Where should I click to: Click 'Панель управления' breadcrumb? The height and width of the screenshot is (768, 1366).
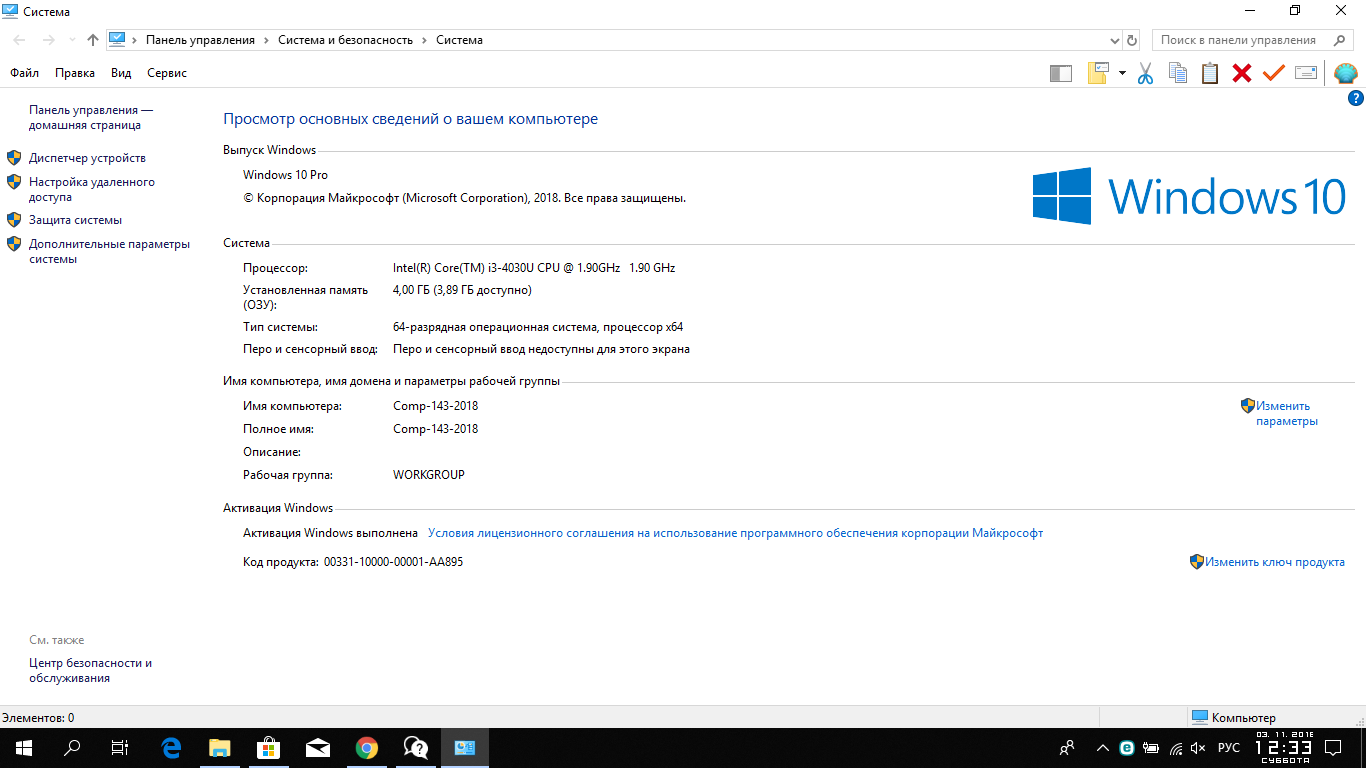click(200, 40)
